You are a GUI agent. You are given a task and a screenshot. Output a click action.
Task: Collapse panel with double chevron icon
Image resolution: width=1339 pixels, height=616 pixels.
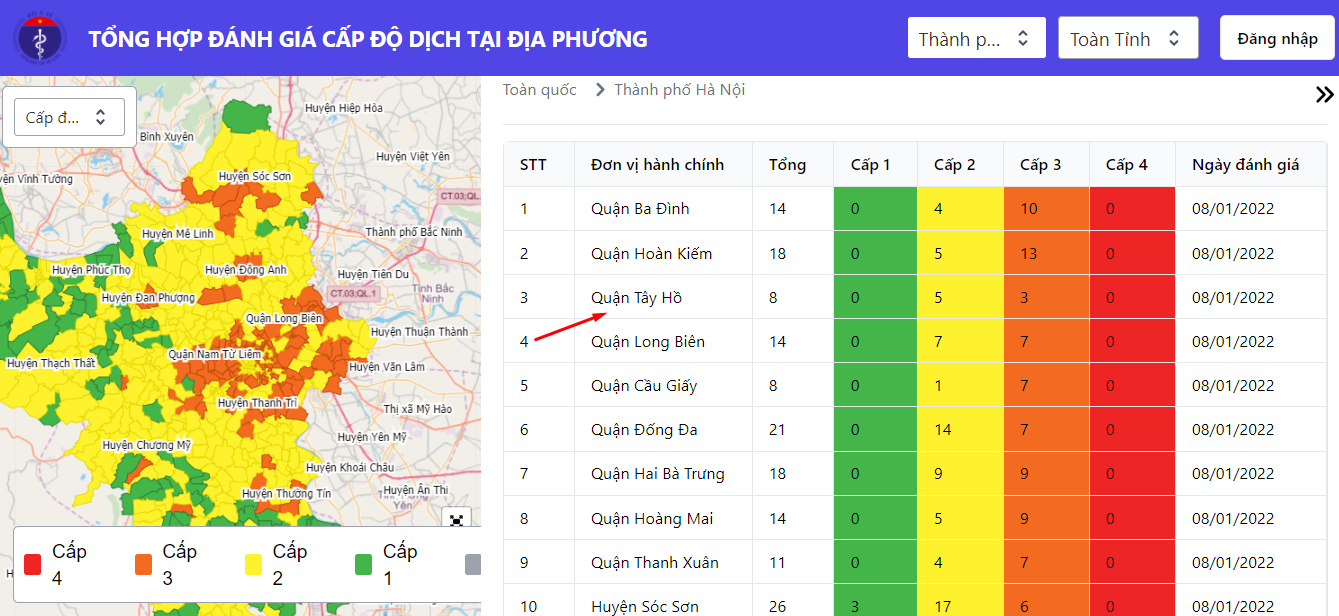pos(1324,95)
